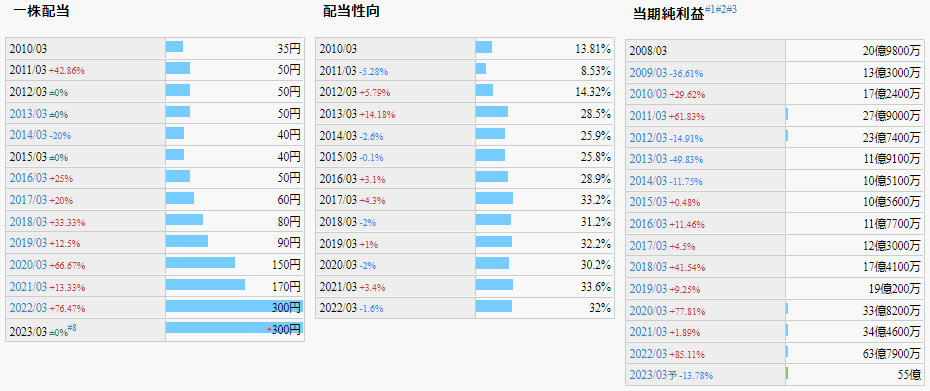Click the -5.28% change in 配当性向 table
Viewport: 930px width, 391px height.
point(374,72)
